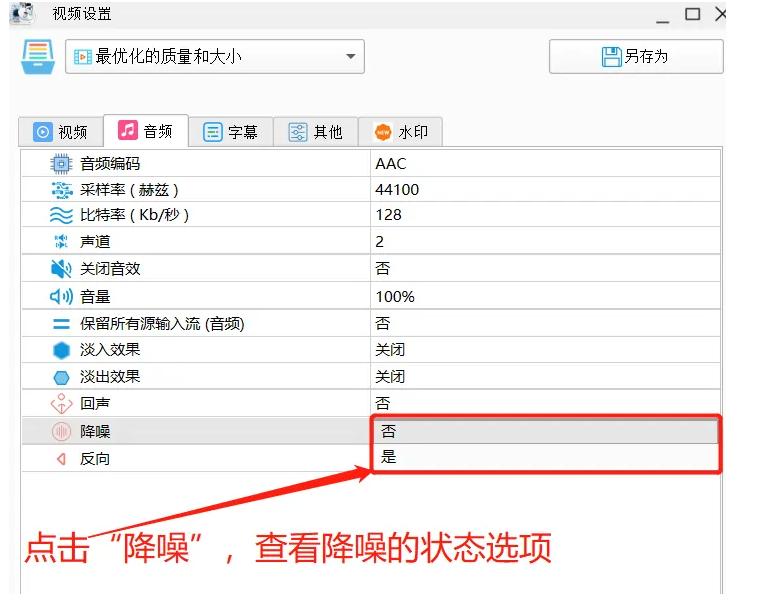
Task: Click the 关闭音效 muted speaker icon
Action: point(61,269)
